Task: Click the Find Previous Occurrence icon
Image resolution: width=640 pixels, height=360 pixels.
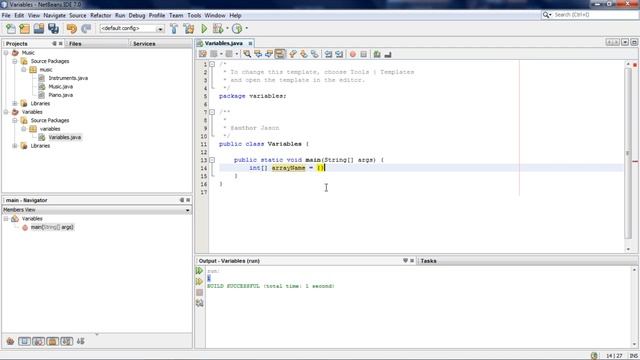Action: (258, 54)
